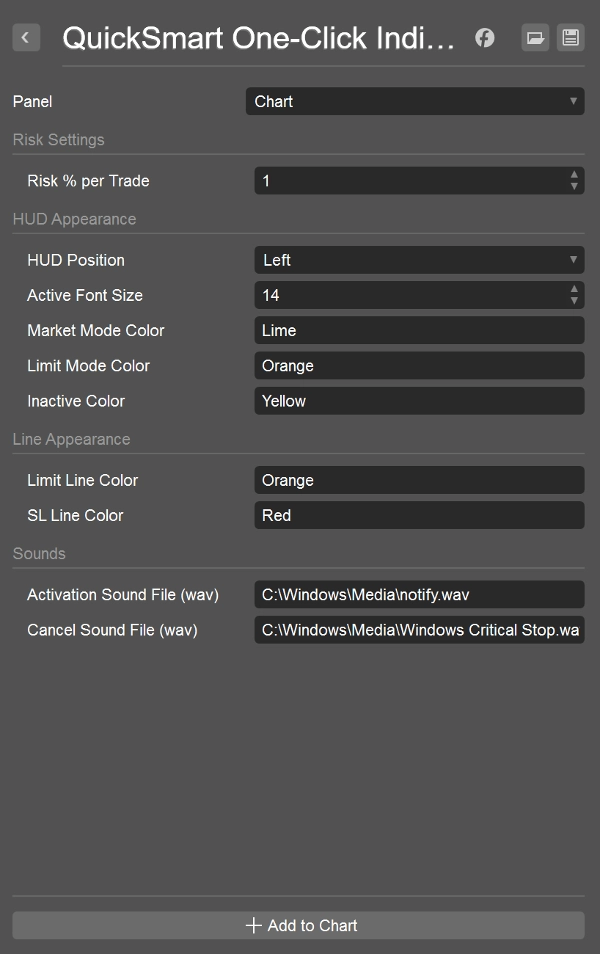Click the Activation Sound File (wav) label
The height and width of the screenshot is (954, 600).
pos(123,594)
